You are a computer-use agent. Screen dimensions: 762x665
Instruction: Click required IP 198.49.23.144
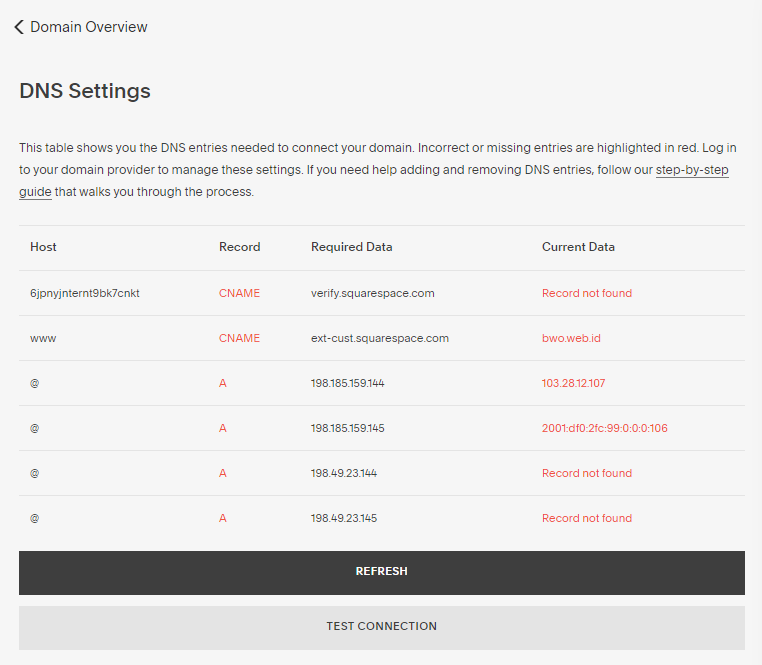344,473
